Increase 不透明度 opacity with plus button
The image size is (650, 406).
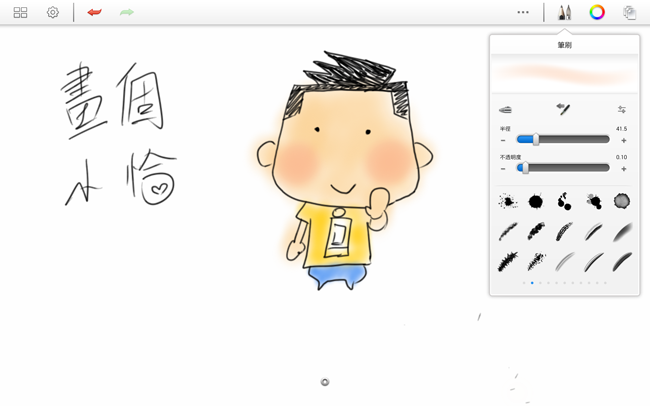pyautogui.click(x=623, y=169)
